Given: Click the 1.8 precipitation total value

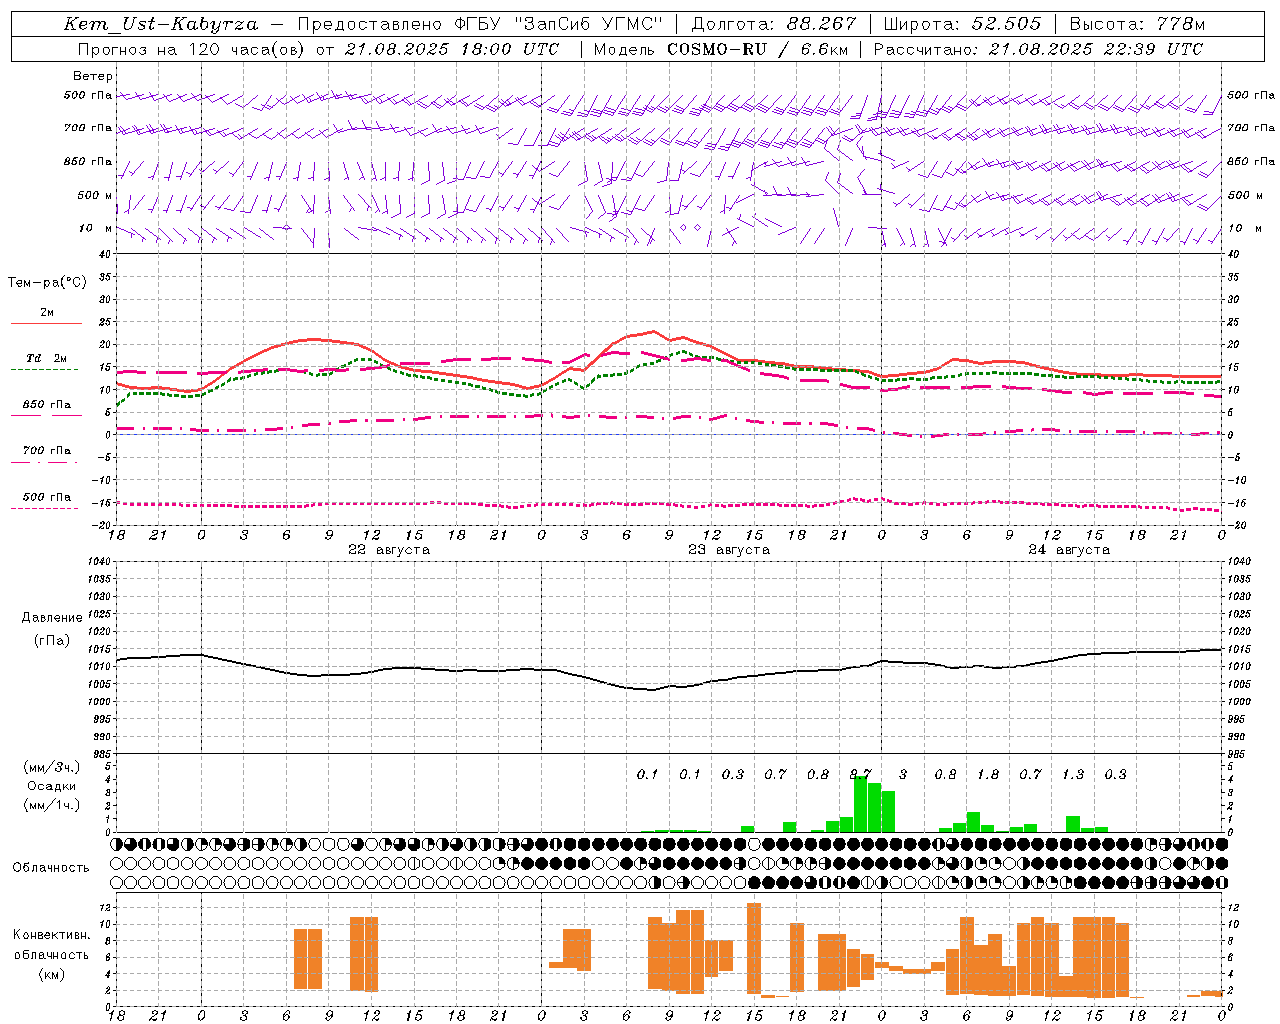Looking at the screenshot, I should click(988, 774).
